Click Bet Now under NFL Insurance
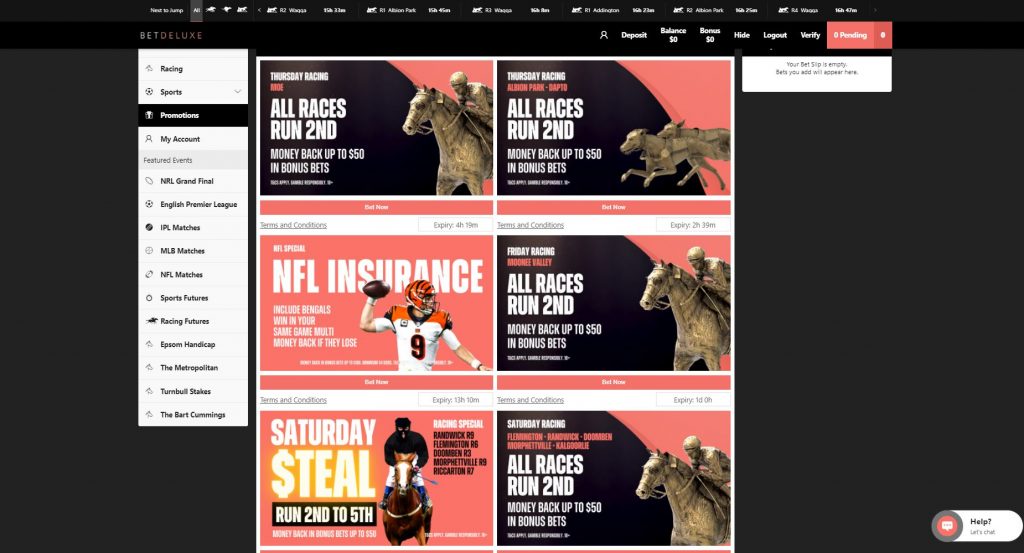The image size is (1024, 553). pyautogui.click(x=376, y=382)
